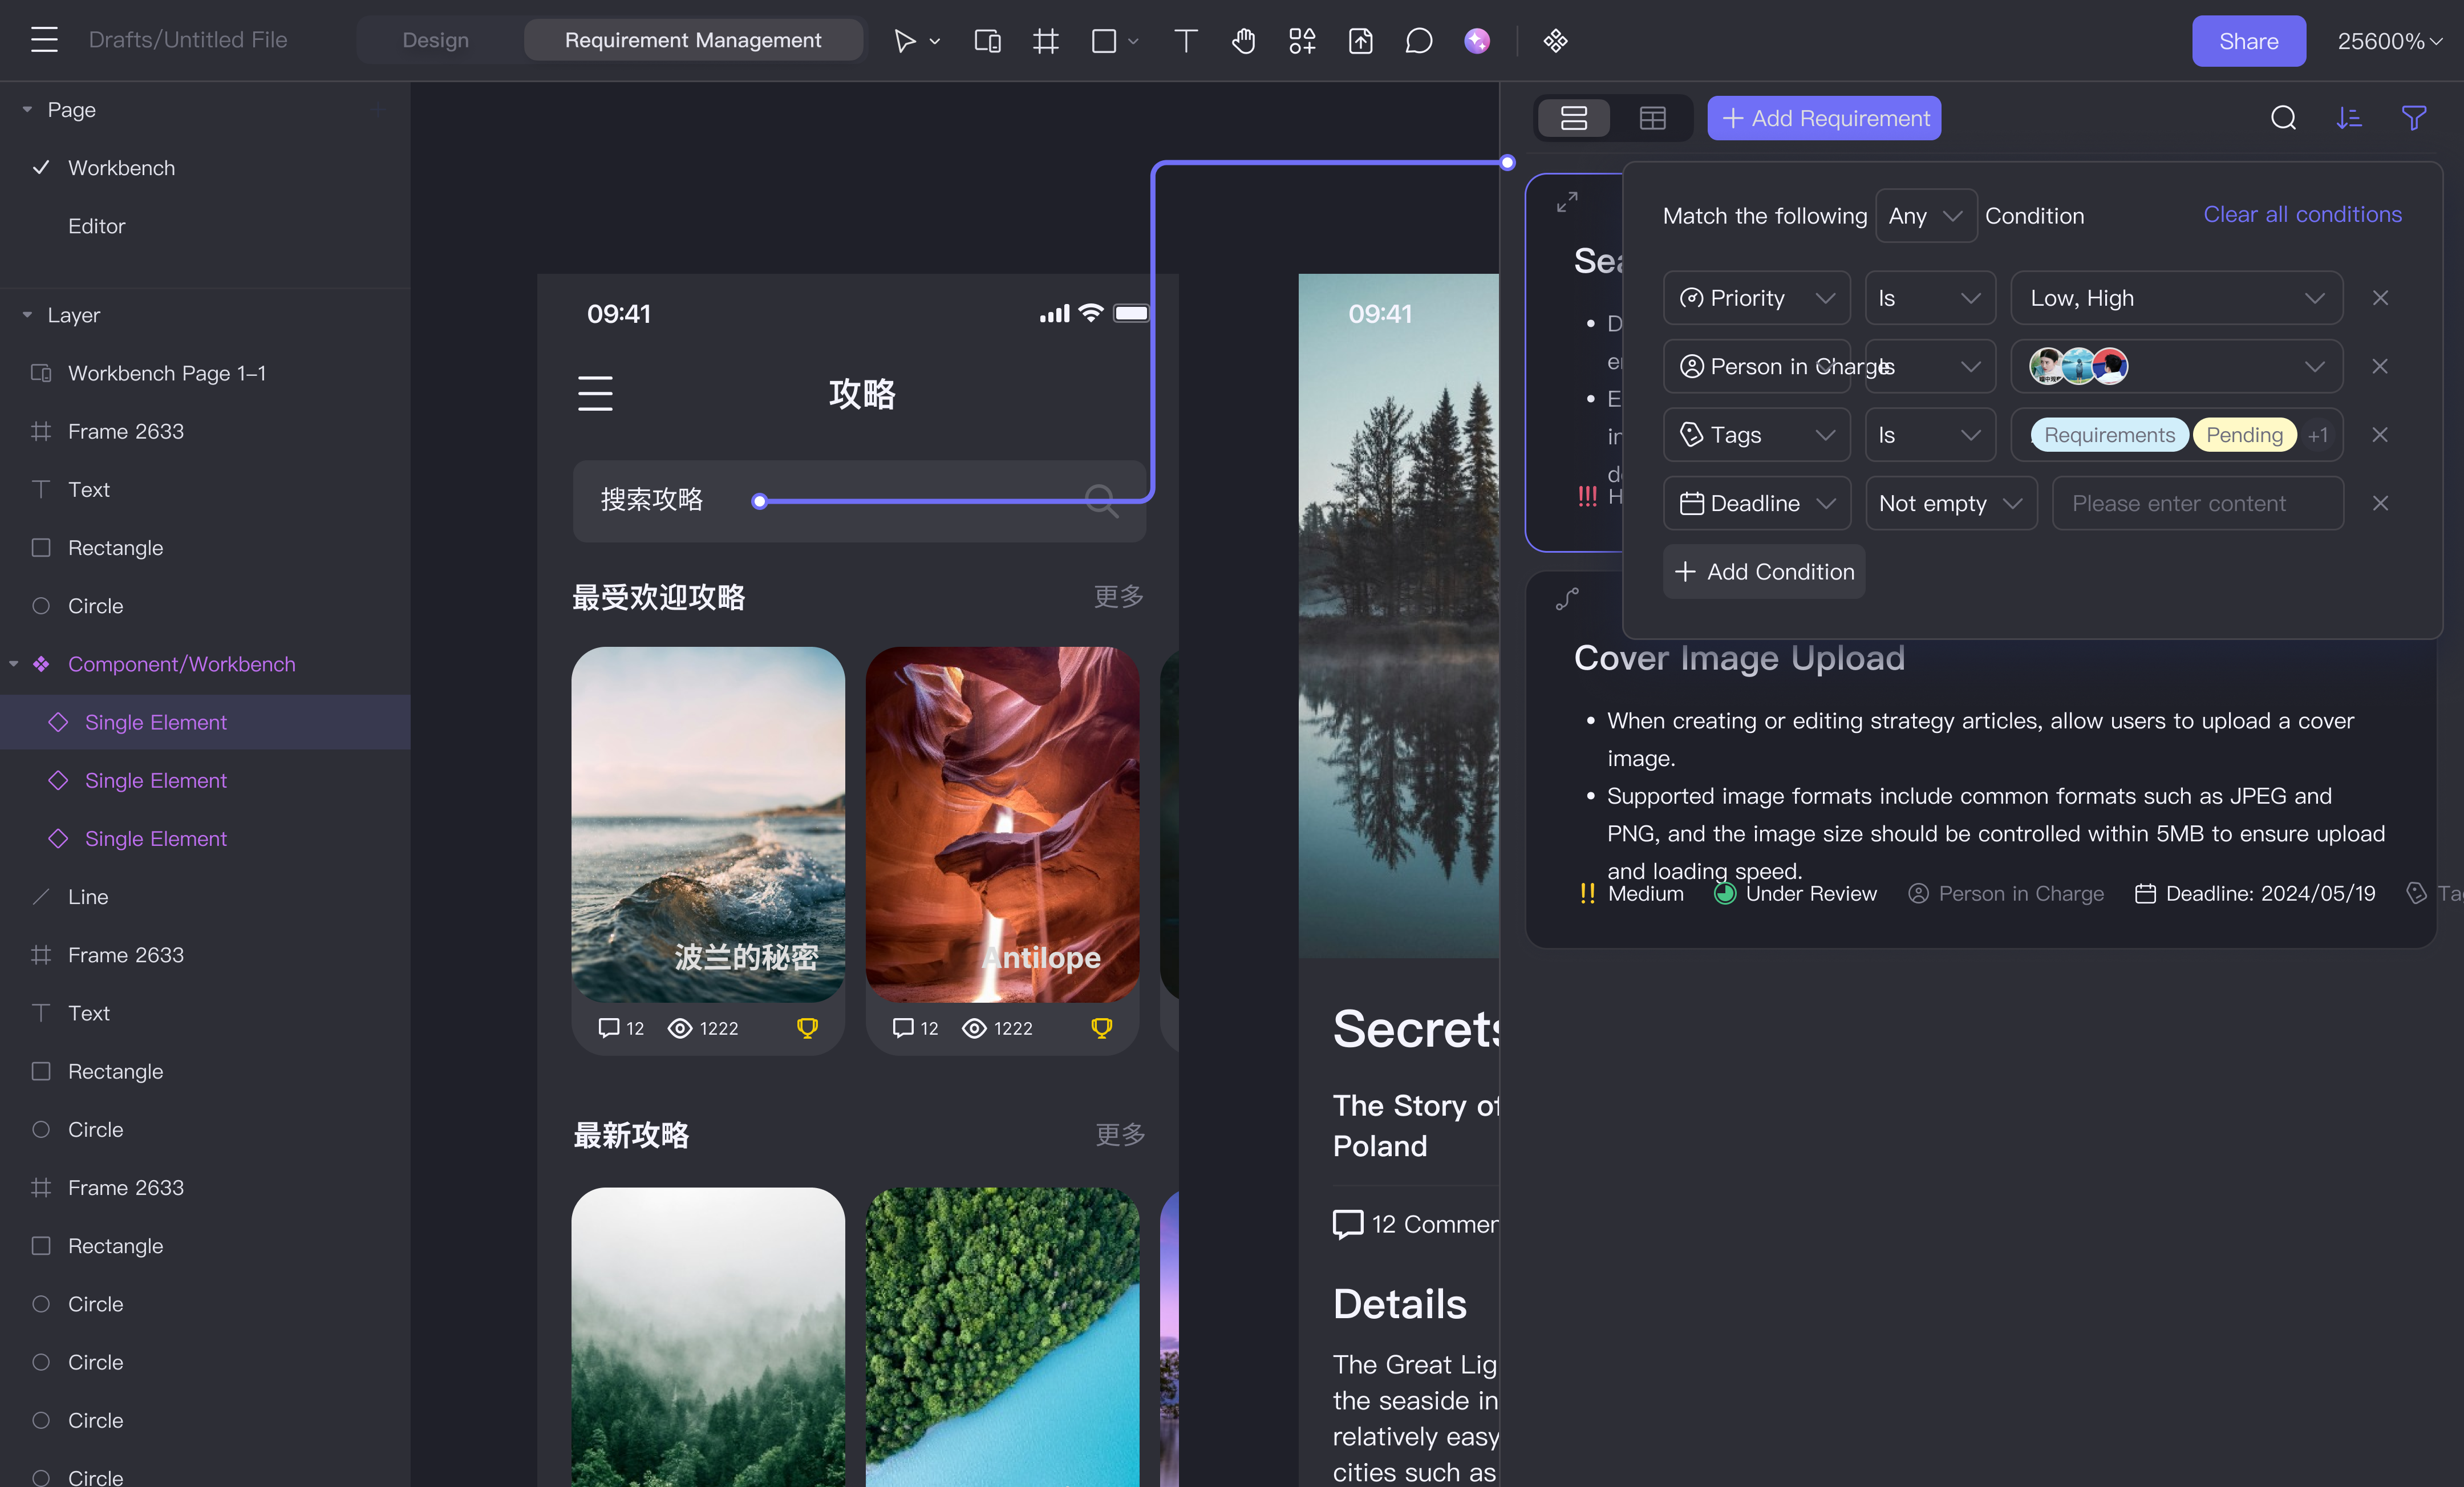Open the Not empty operator dropdown
The width and height of the screenshot is (2464, 1487).
tap(1950, 503)
